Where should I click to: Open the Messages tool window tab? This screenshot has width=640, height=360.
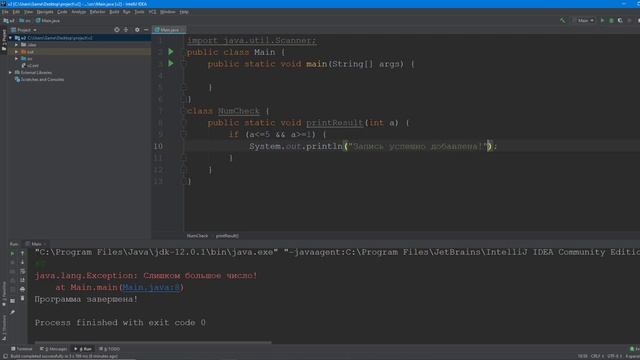53,349
